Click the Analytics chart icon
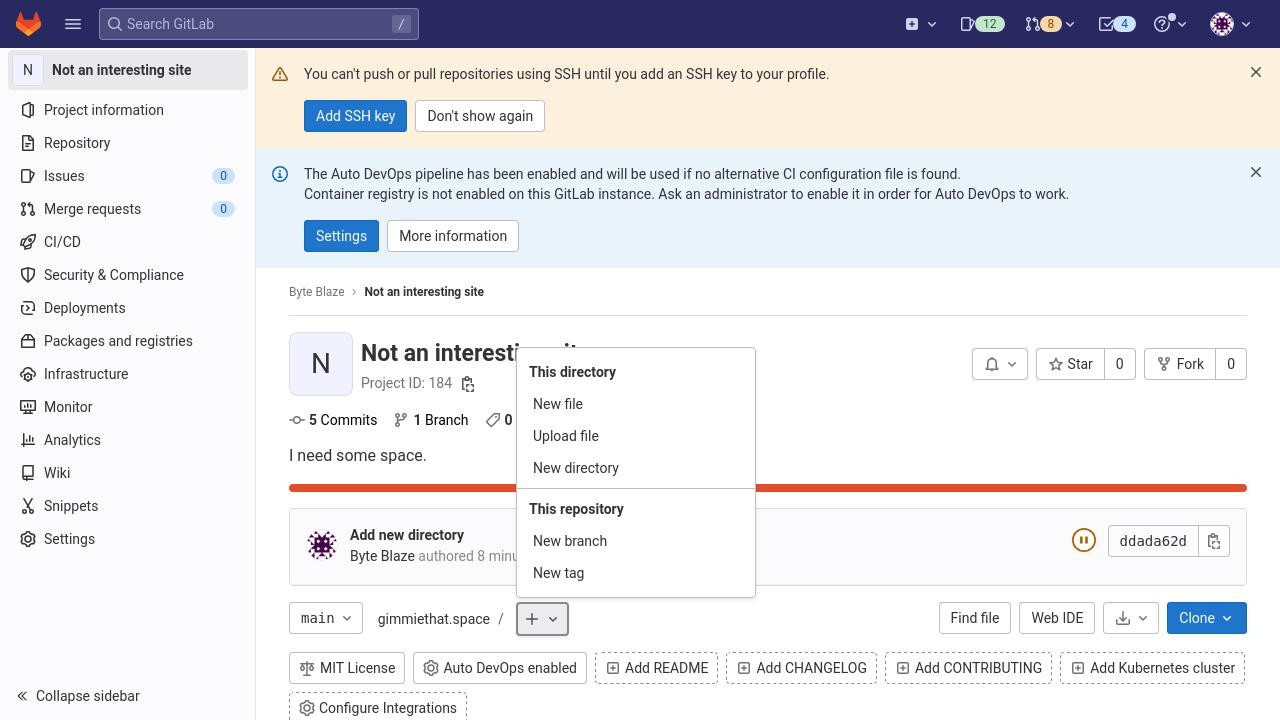 coord(28,440)
